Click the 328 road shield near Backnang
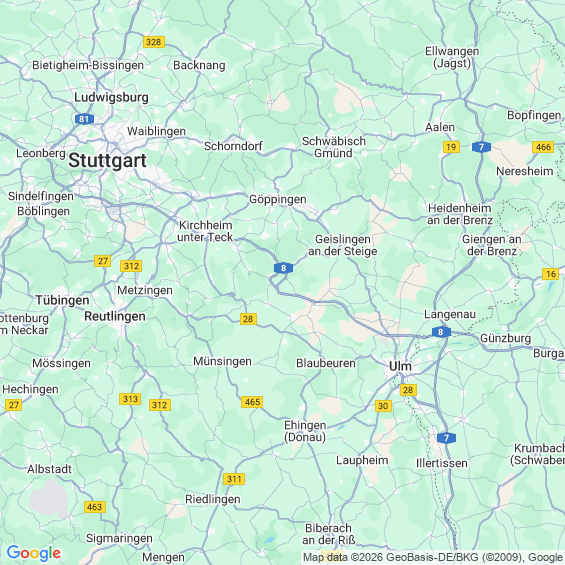This screenshot has height=565, width=565. point(154,42)
